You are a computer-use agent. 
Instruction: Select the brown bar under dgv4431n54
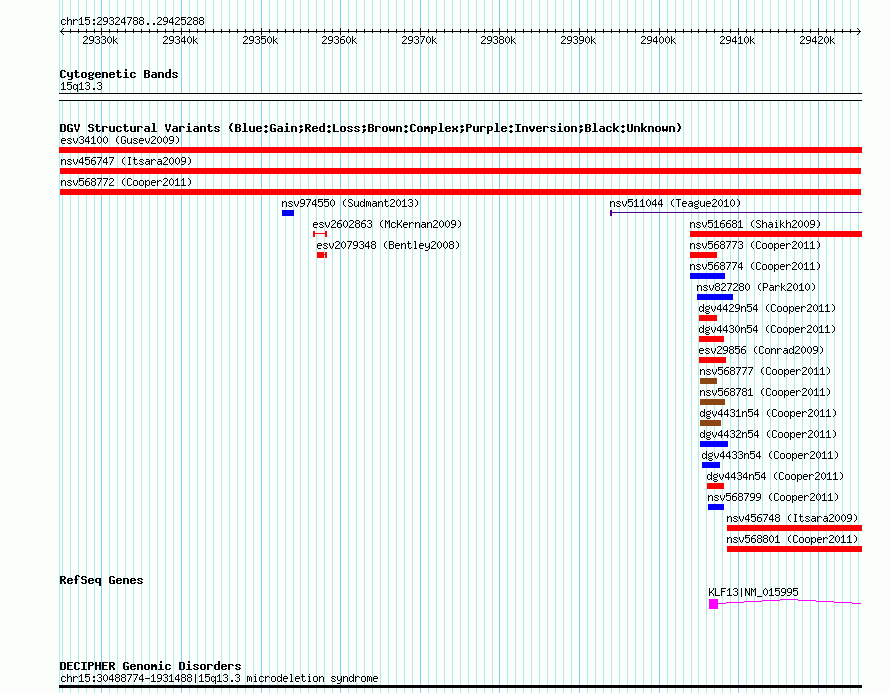710,423
